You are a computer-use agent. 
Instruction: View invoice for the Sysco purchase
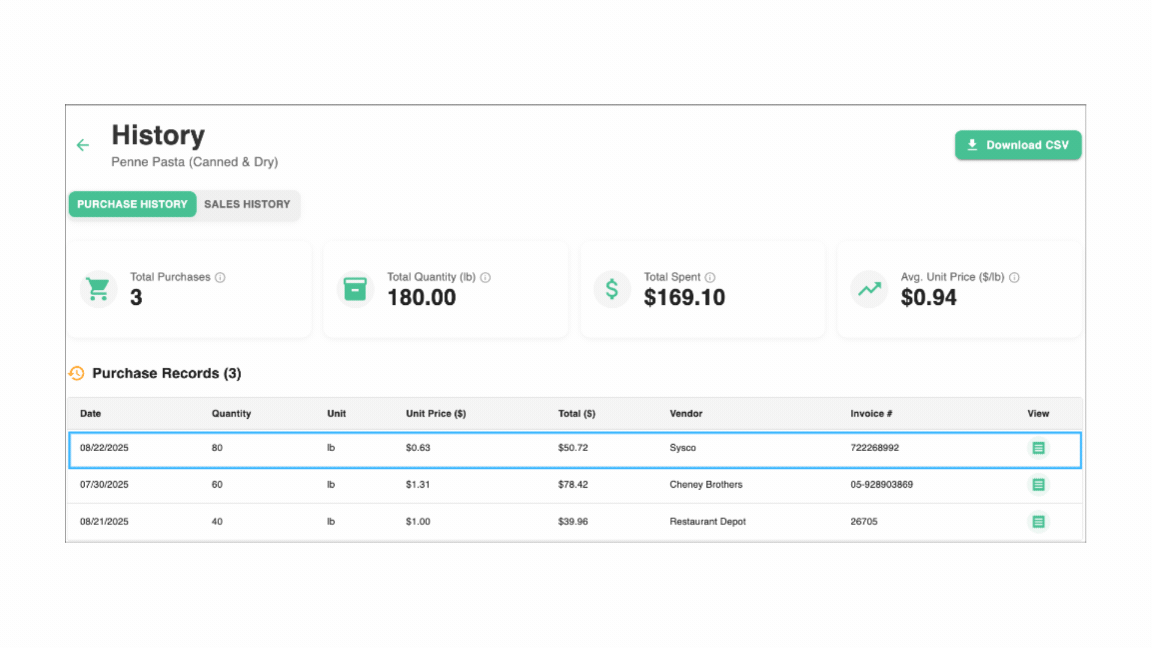[x=1038, y=448]
